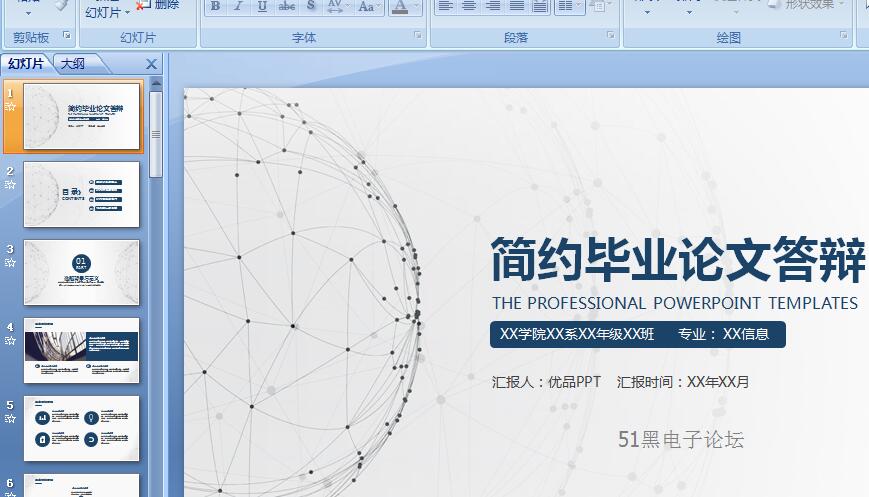869x497 pixels.
Task: Open the 字体 dialog launcher
Action: pos(417,35)
